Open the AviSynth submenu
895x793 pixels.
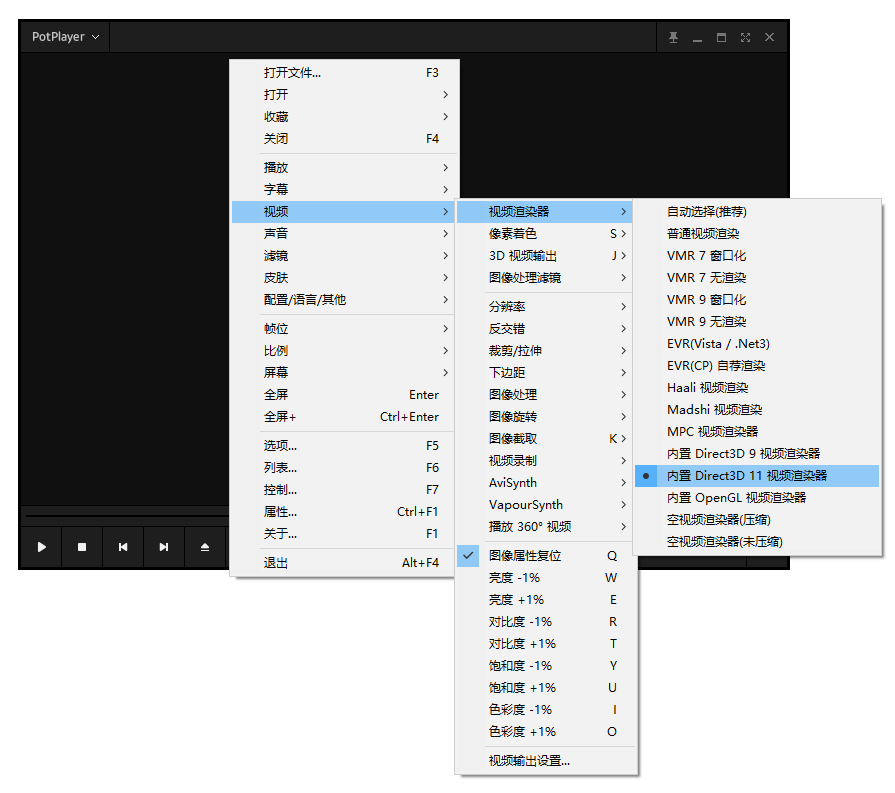coord(546,482)
